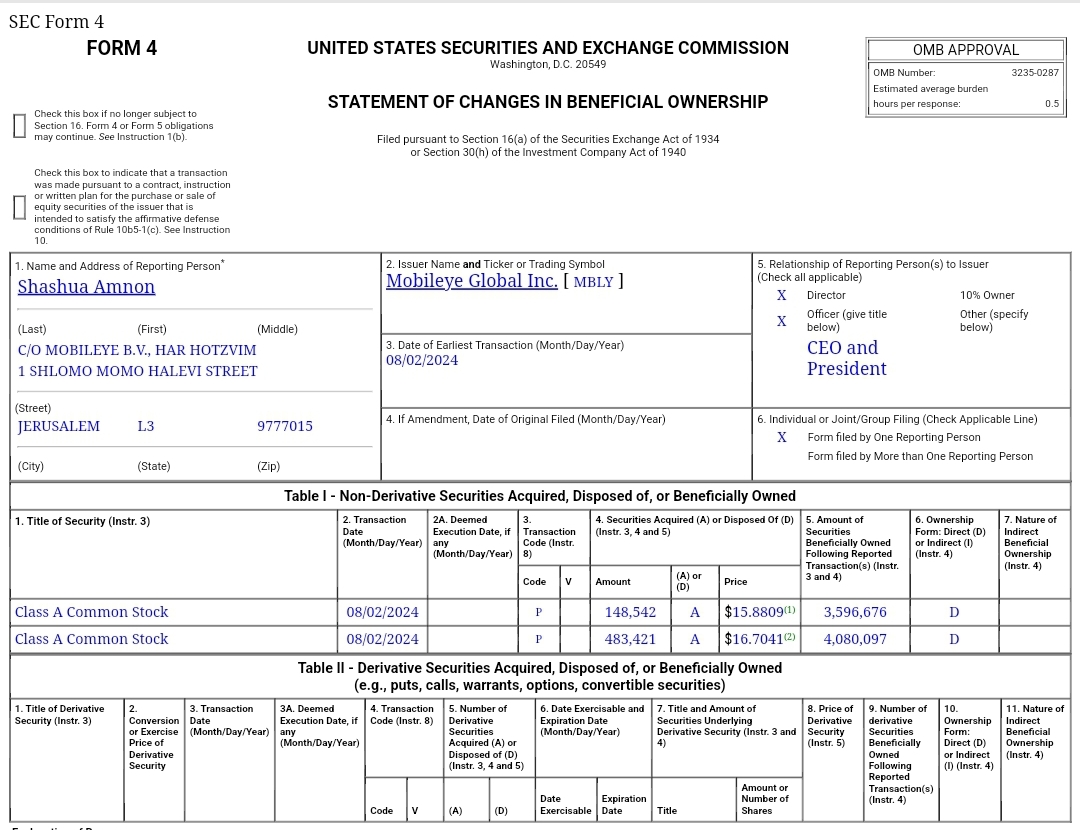Click the zip code 9777015
This screenshot has height=830, width=1080.
(285, 426)
